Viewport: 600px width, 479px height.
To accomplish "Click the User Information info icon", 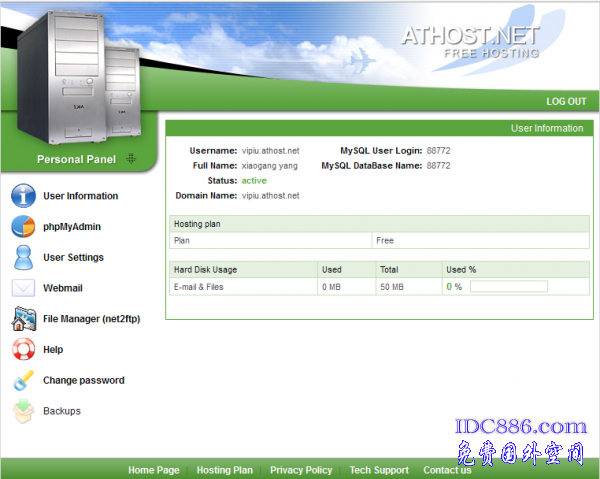I will click(23, 196).
